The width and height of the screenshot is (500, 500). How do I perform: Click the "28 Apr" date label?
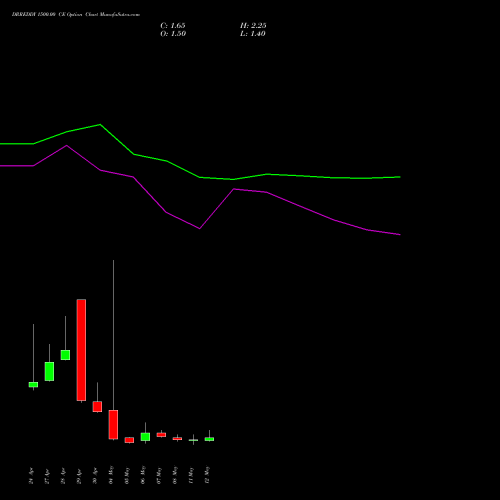63,475
